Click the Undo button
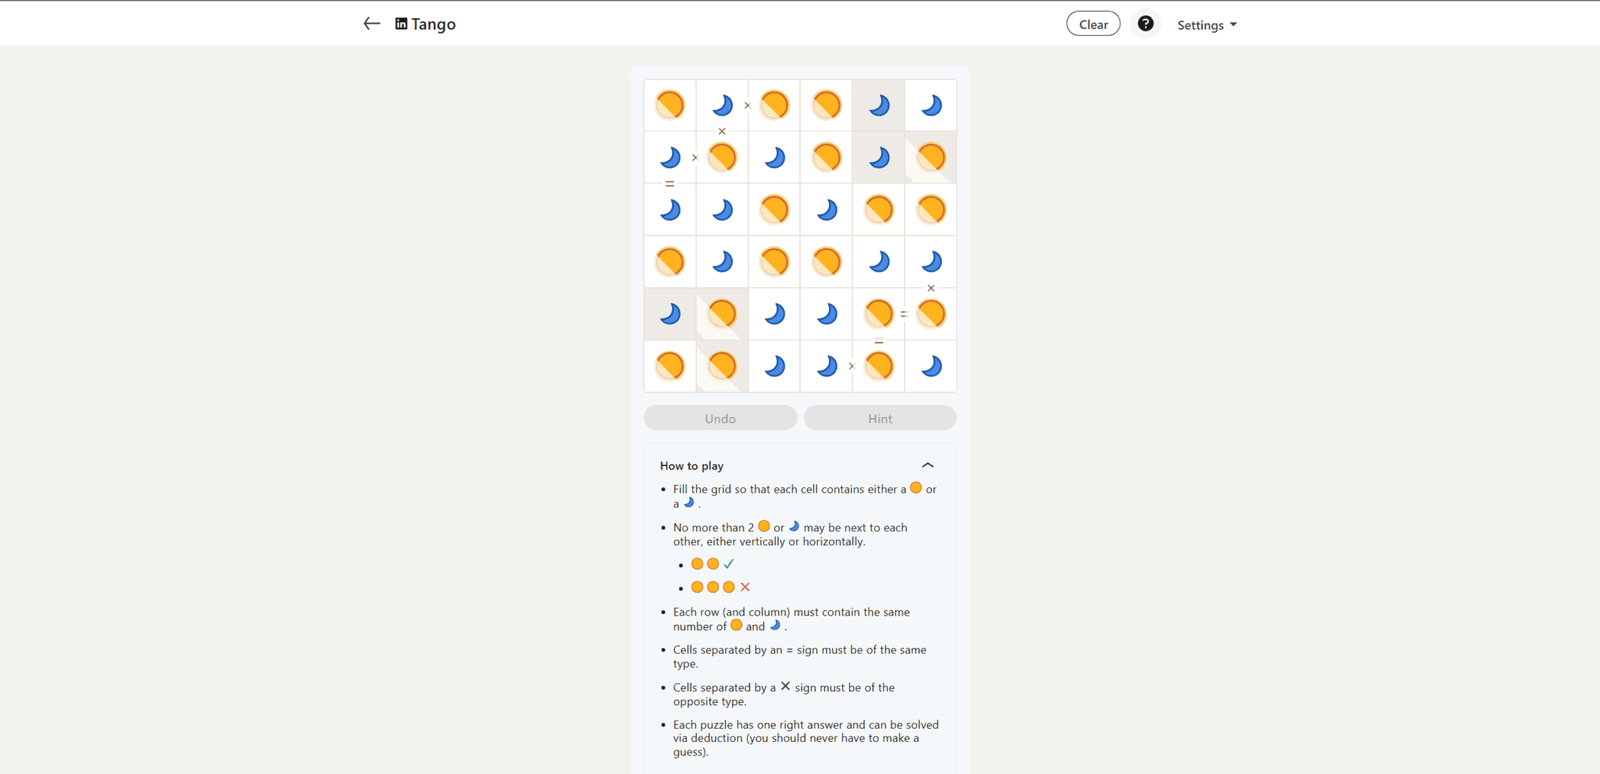The image size is (1600, 774). coord(720,418)
